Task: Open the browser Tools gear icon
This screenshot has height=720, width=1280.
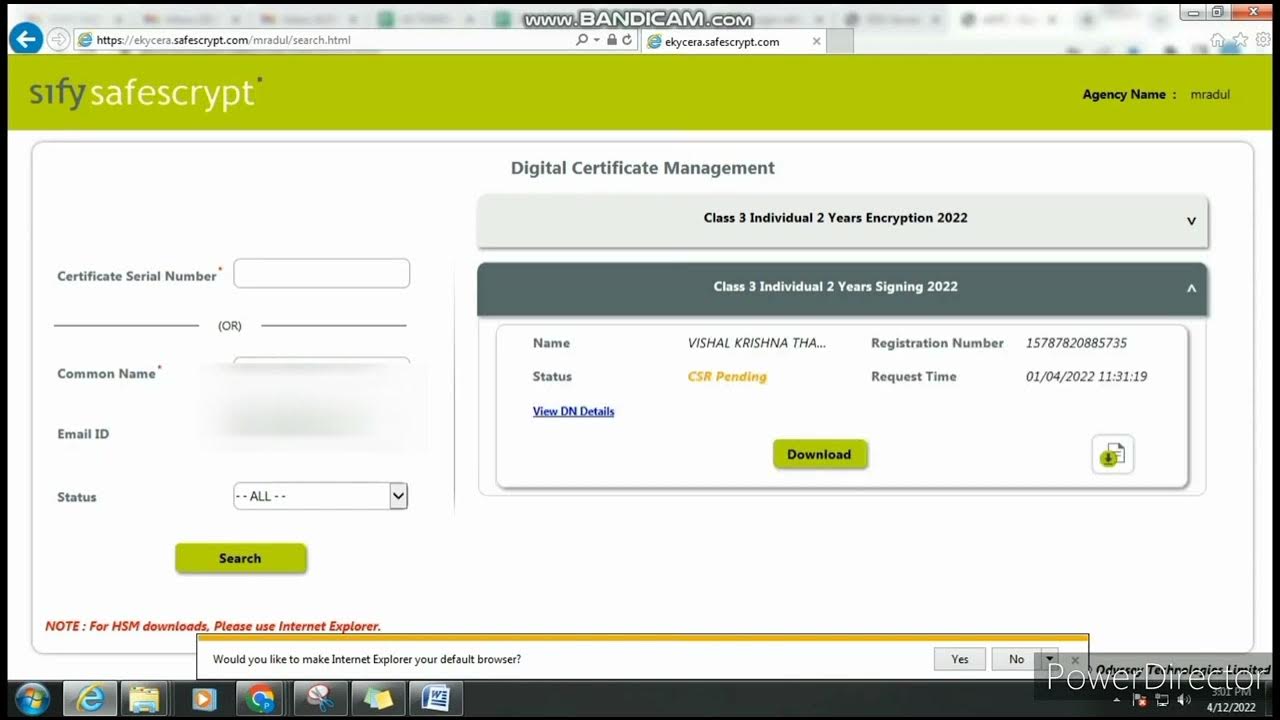Action: (x=1263, y=40)
